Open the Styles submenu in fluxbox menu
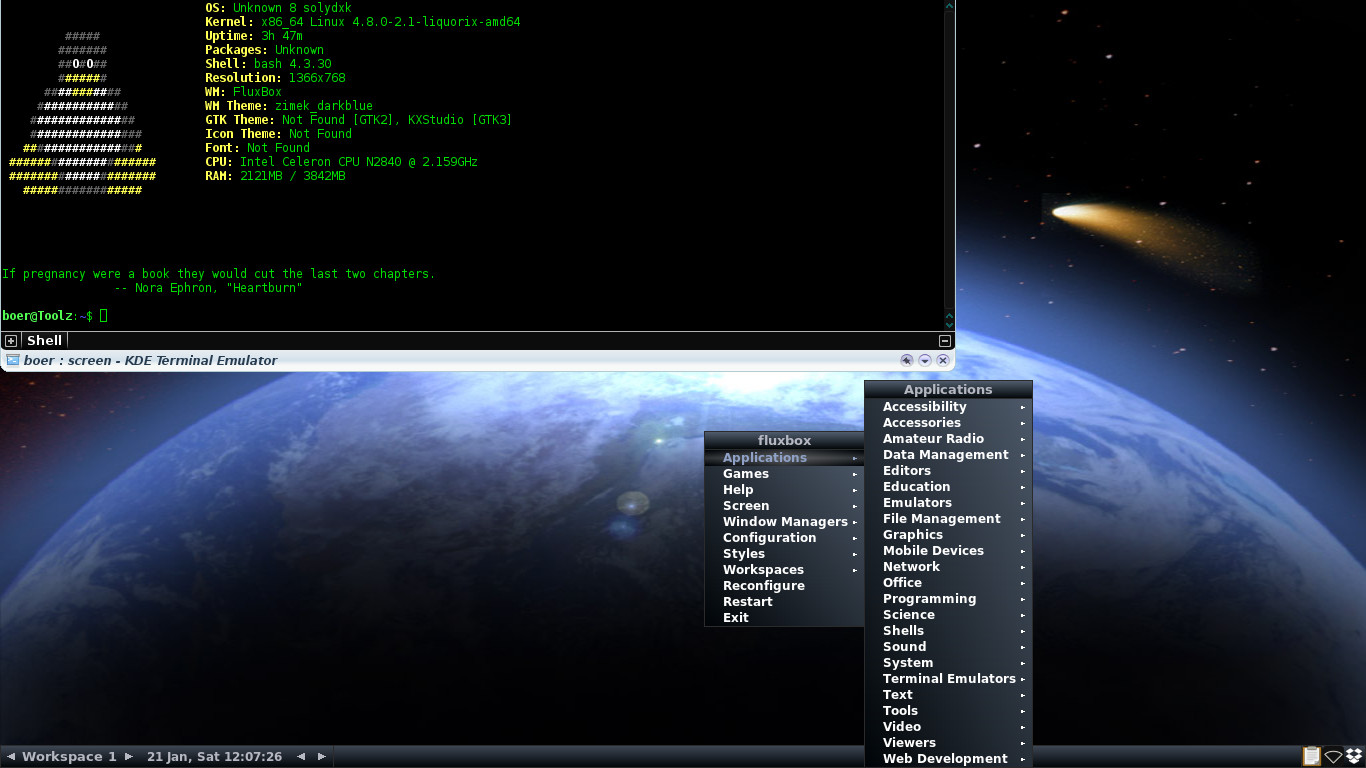 click(x=744, y=554)
